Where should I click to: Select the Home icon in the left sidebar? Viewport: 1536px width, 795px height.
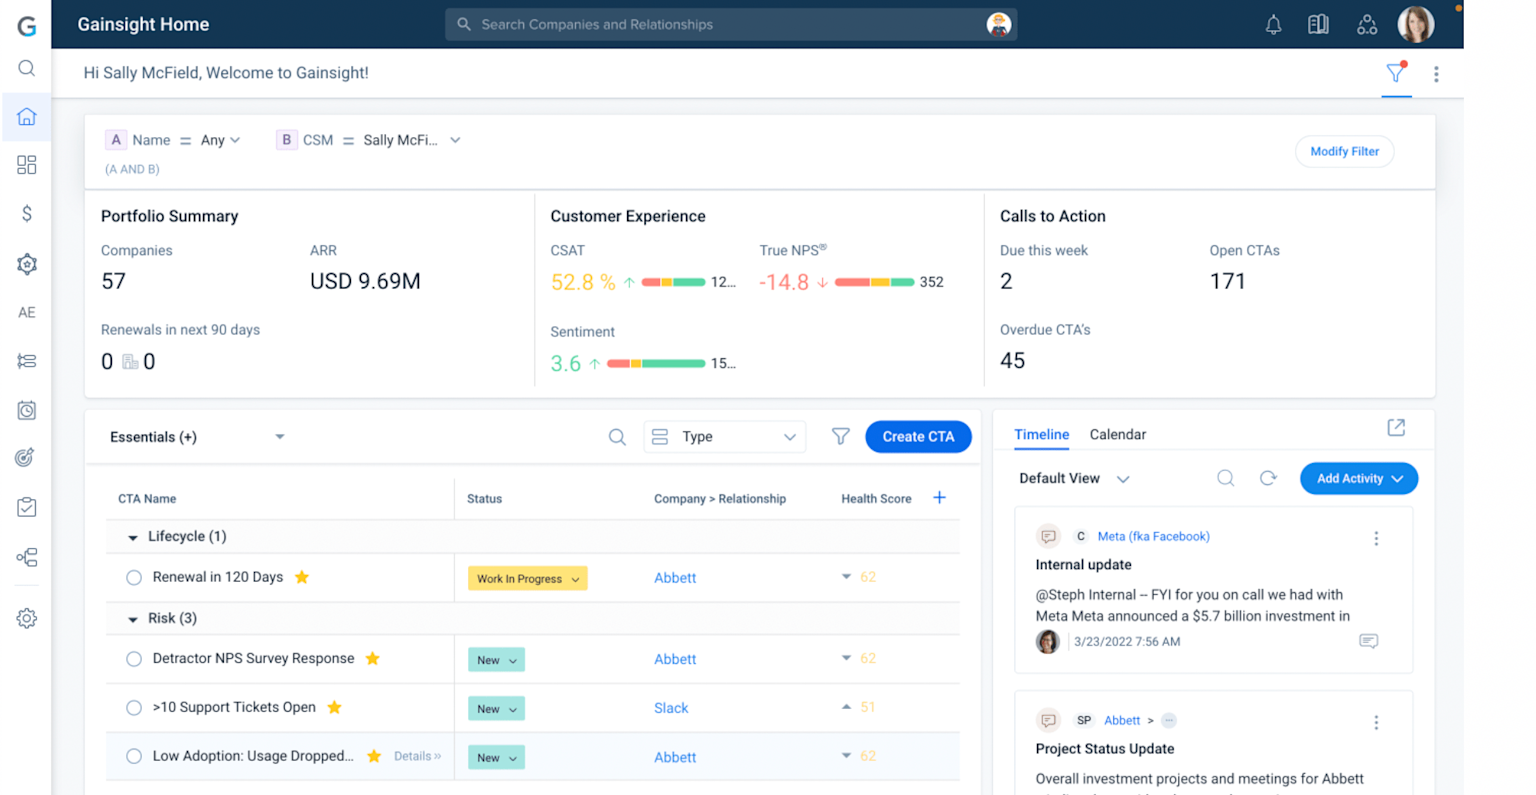point(26,117)
